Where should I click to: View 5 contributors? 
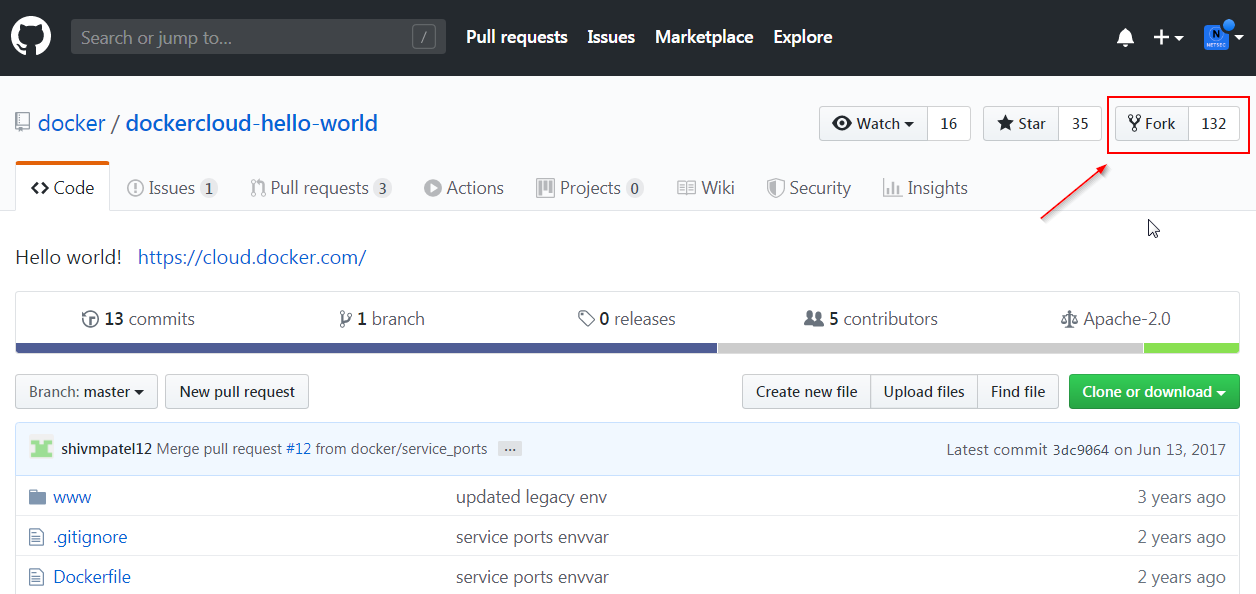tap(871, 319)
